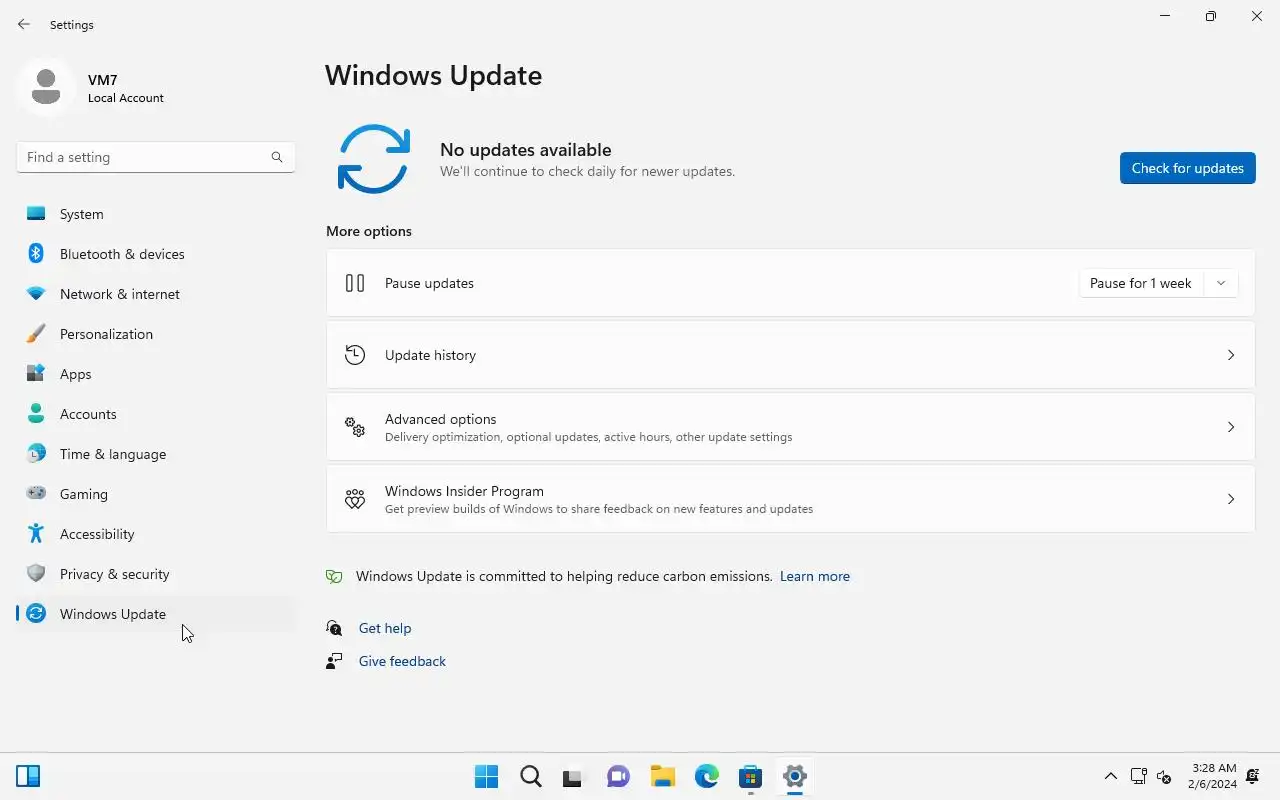Select System in the sidebar
Image resolution: width=1280 pixels, height=800 pixels.
(x=155, y=214)
